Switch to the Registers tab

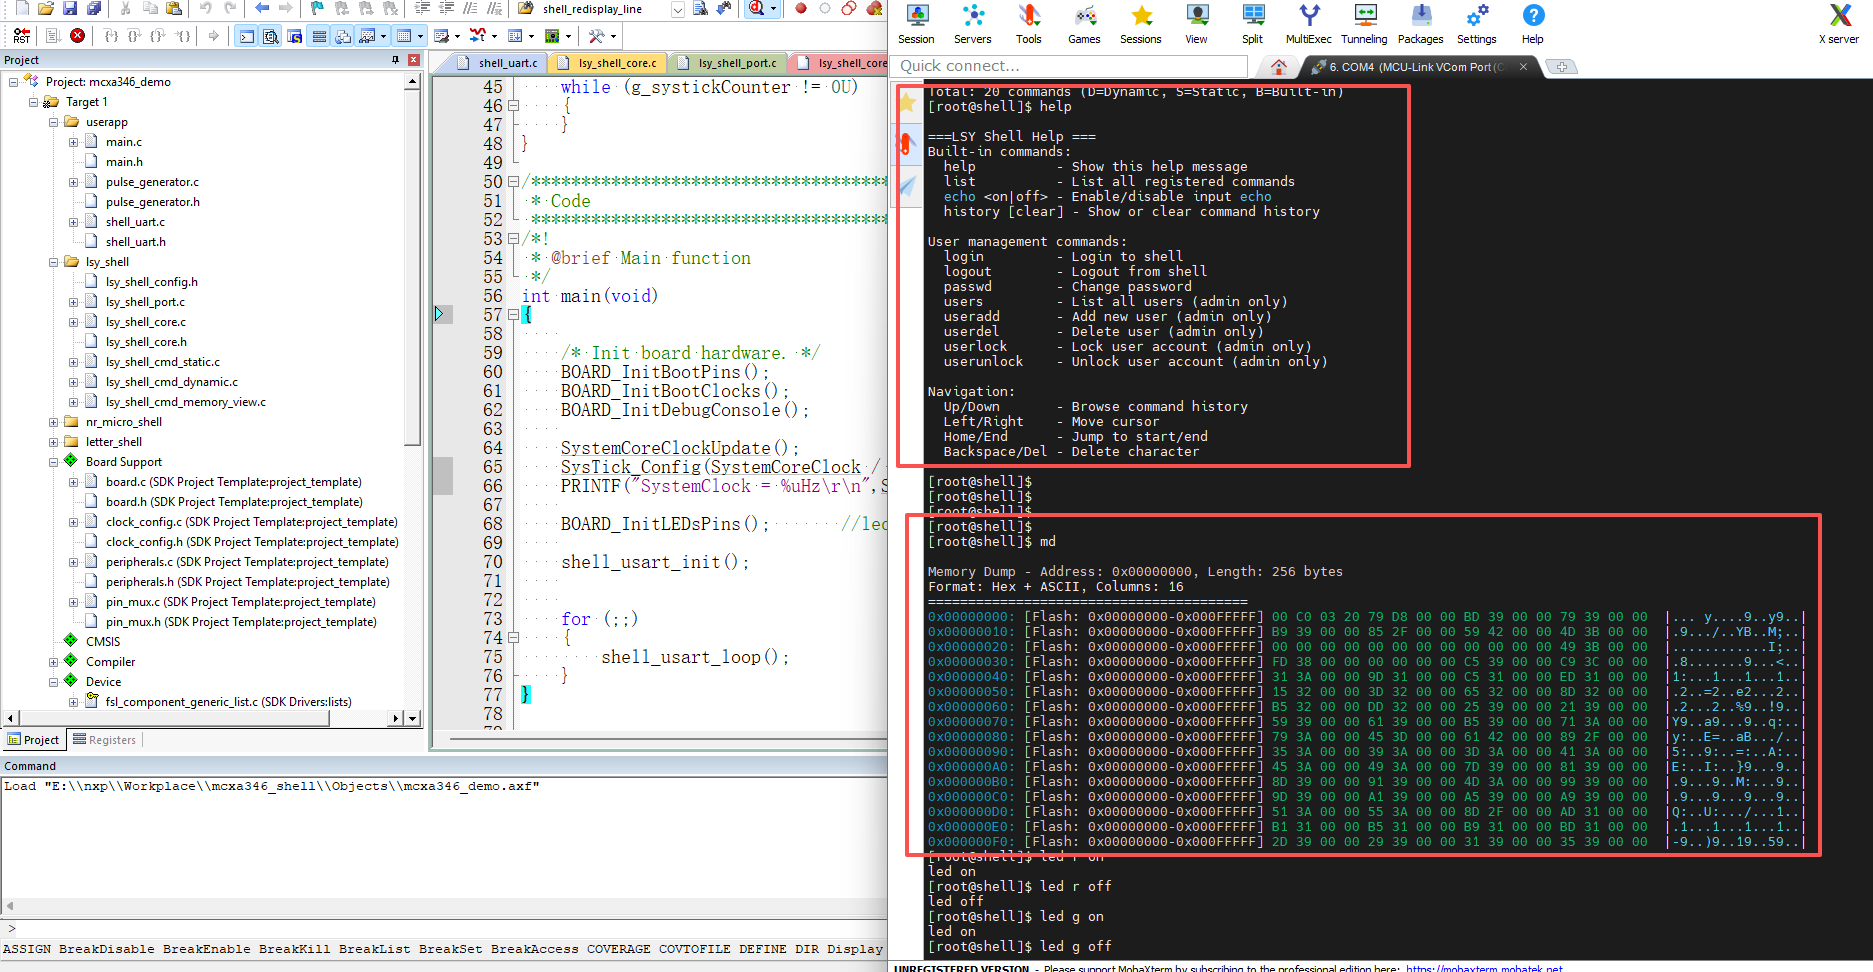(x=104, y=740)
